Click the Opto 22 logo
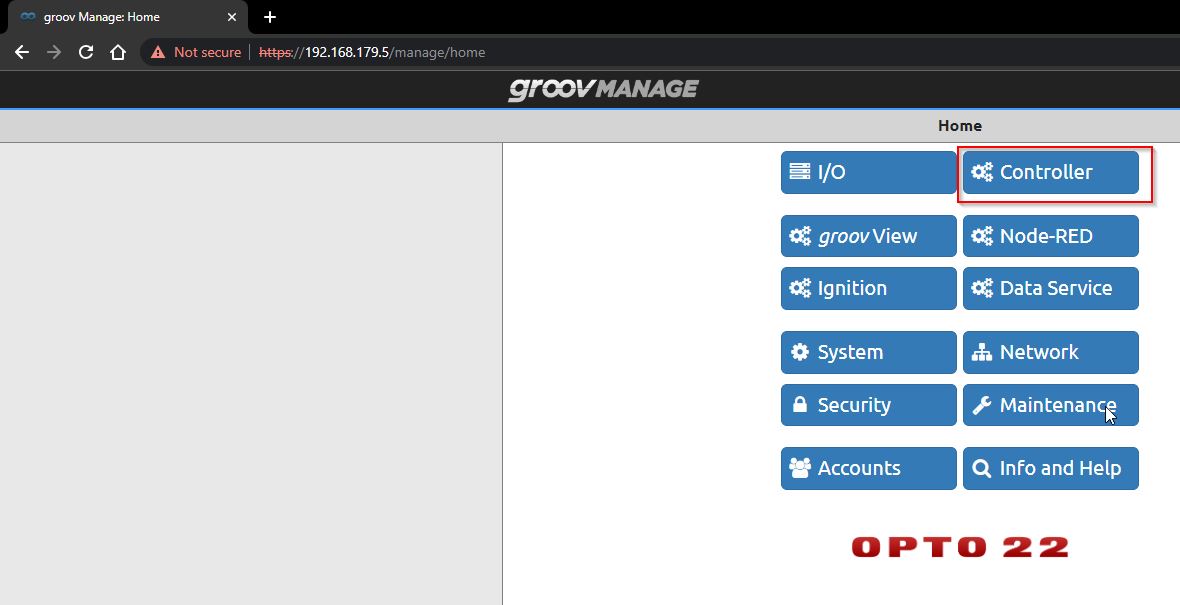 [x=960, y=547]
